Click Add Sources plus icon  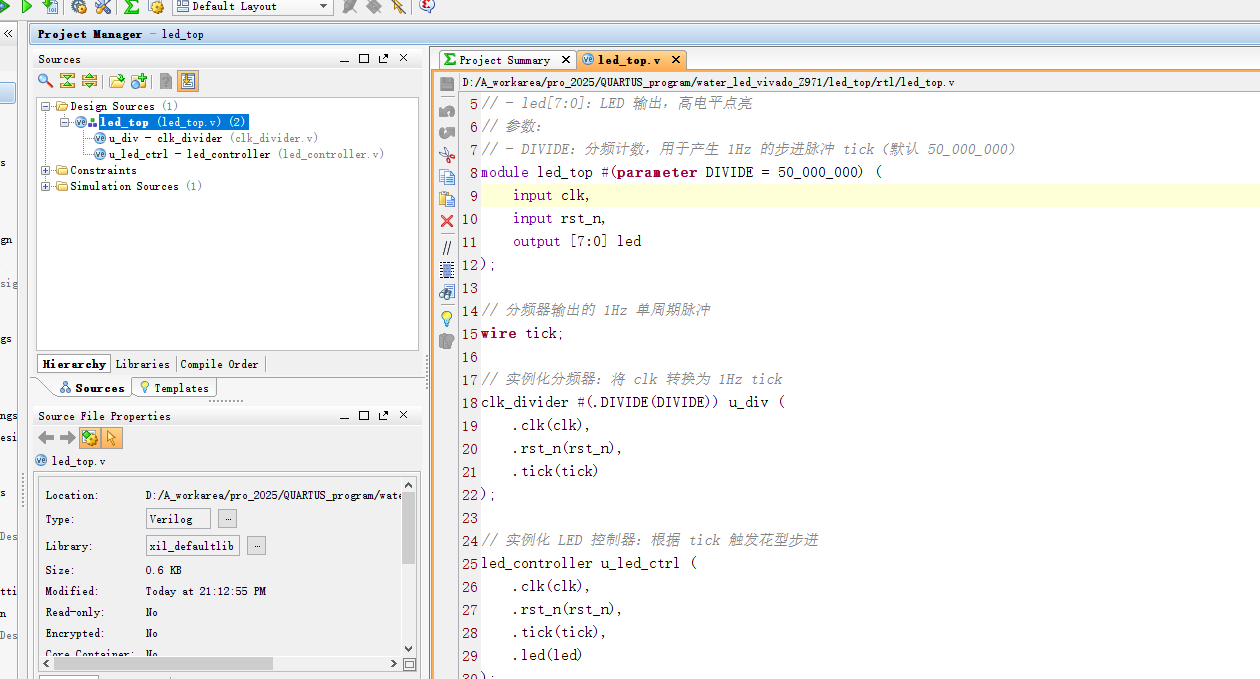click(x=139, y=81)
